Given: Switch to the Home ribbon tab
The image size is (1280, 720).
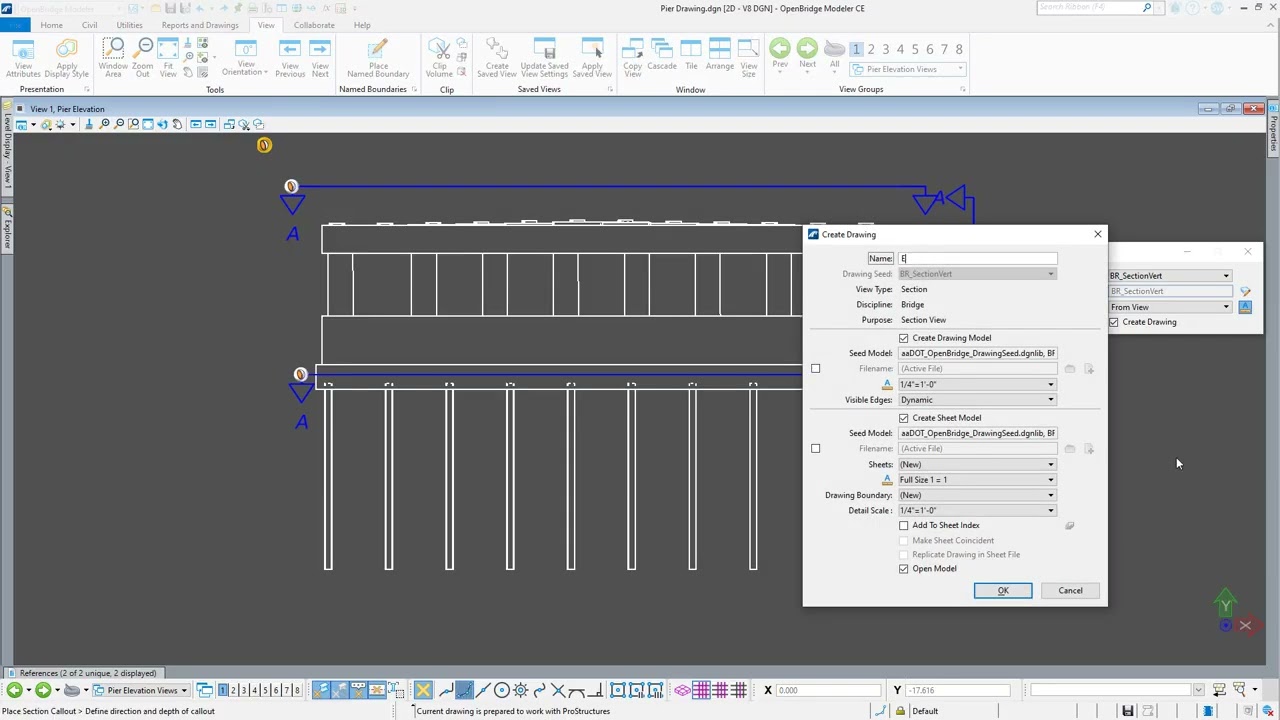Looking at the screenshot, I should click(x=51, y=25).
